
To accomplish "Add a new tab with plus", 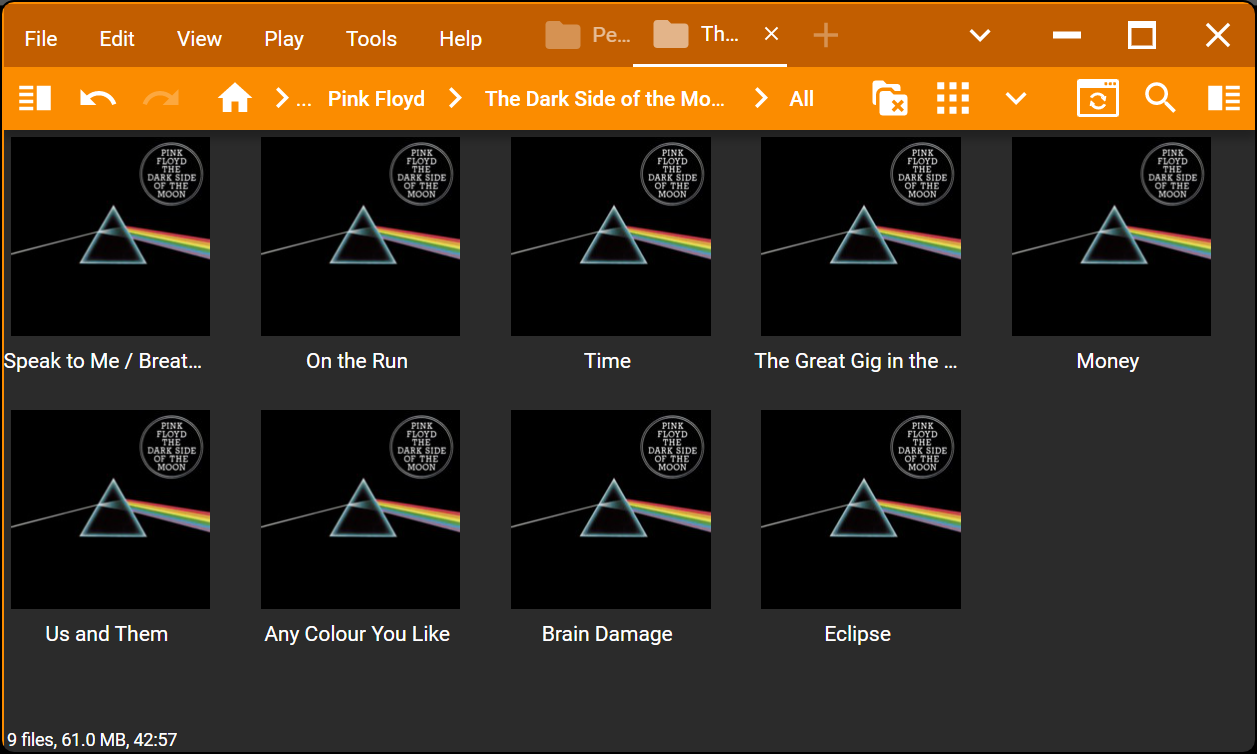I will [825, 36].
